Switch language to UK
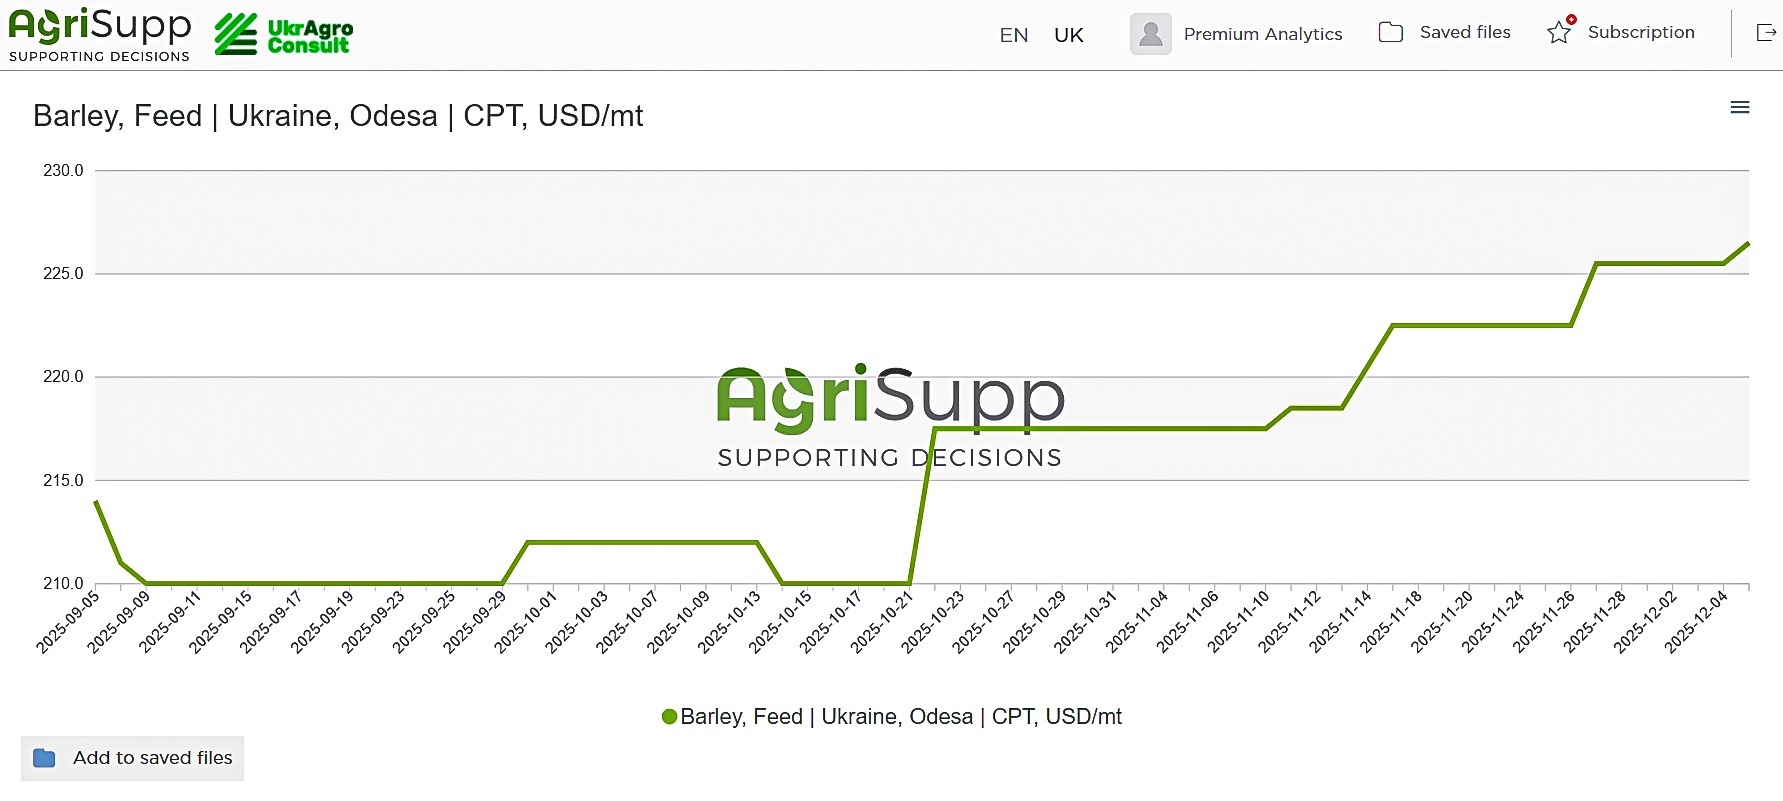1783x801 pixels. [1068, 35]
